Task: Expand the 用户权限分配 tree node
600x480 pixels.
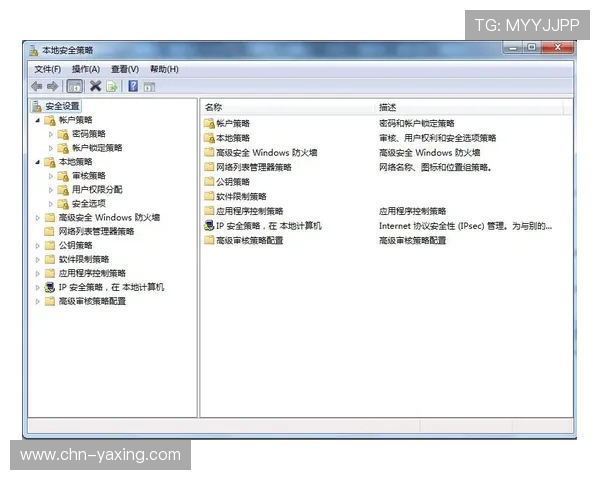Action: (x=51, y=190)
